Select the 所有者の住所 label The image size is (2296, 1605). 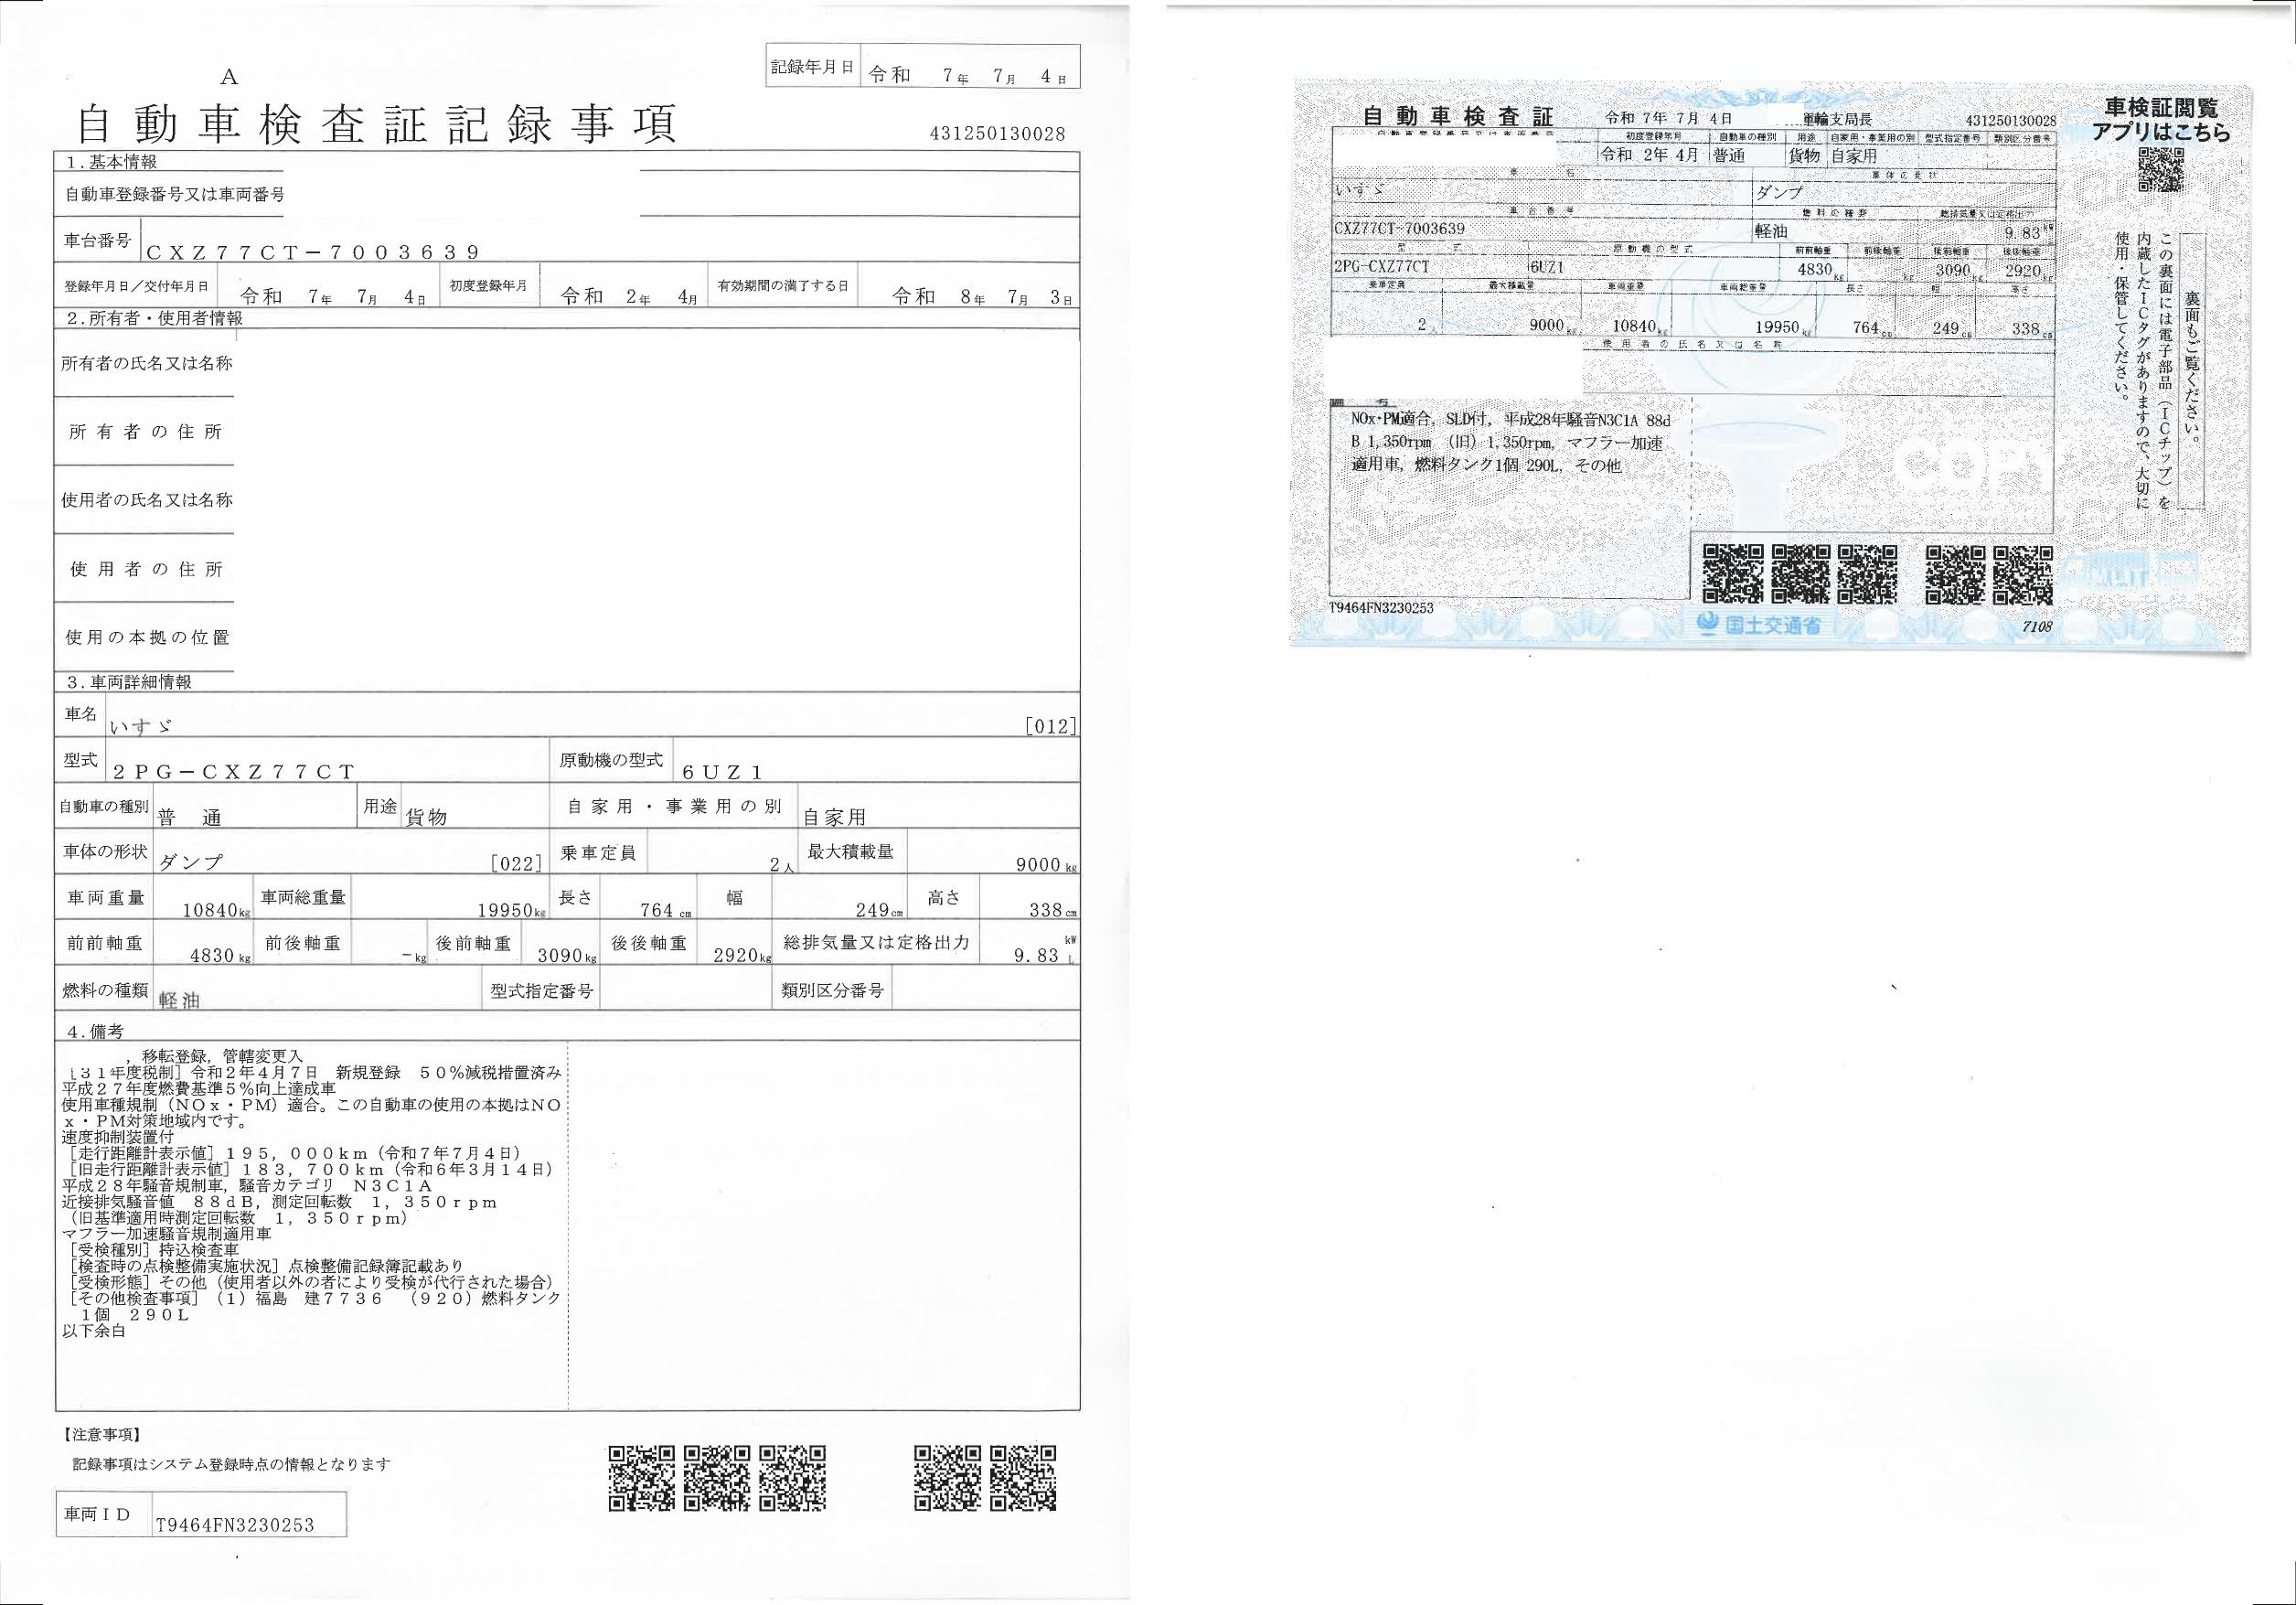tap(146, 432)
